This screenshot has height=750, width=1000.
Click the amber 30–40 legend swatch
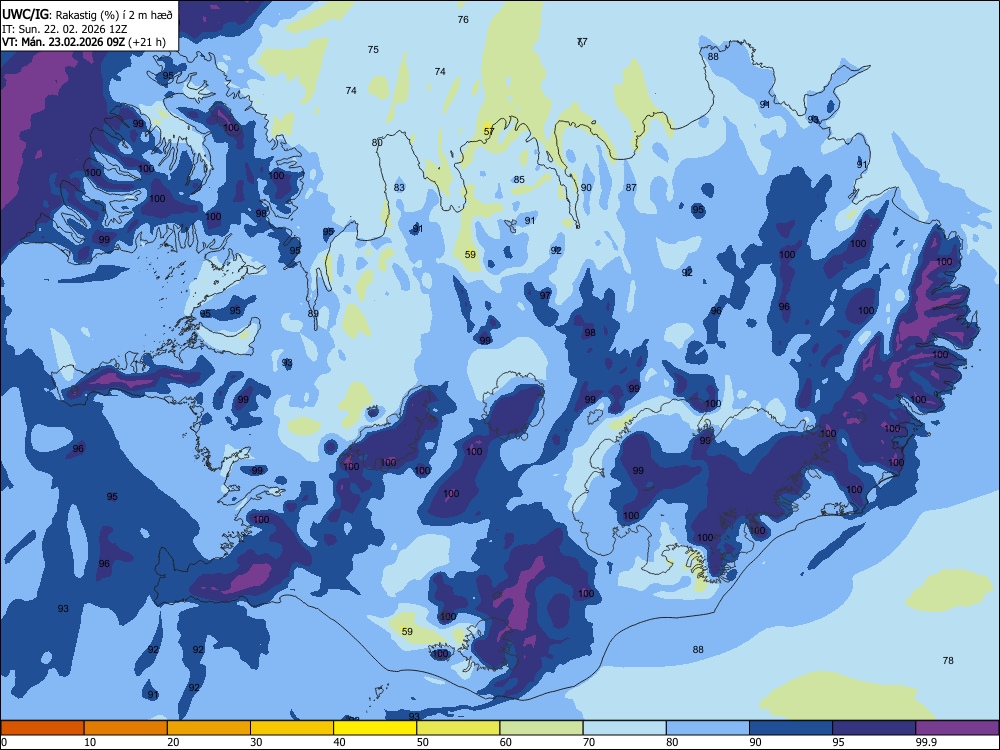(x=292, y=728)
